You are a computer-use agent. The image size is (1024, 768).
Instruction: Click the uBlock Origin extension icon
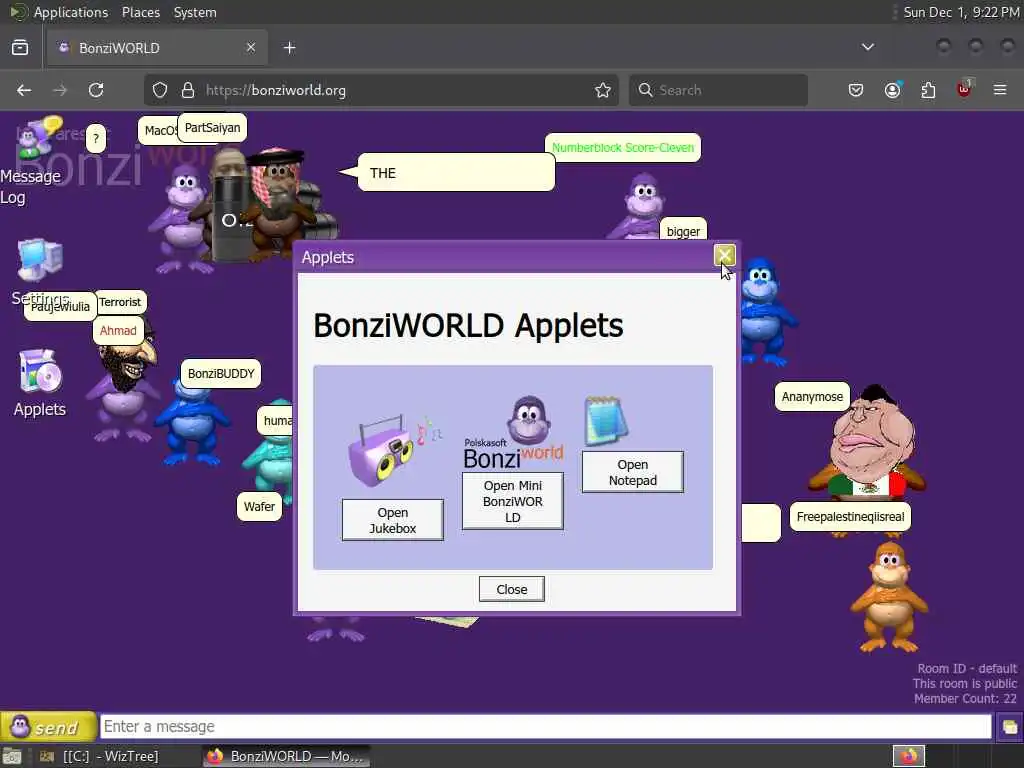(x=964, y=89)
